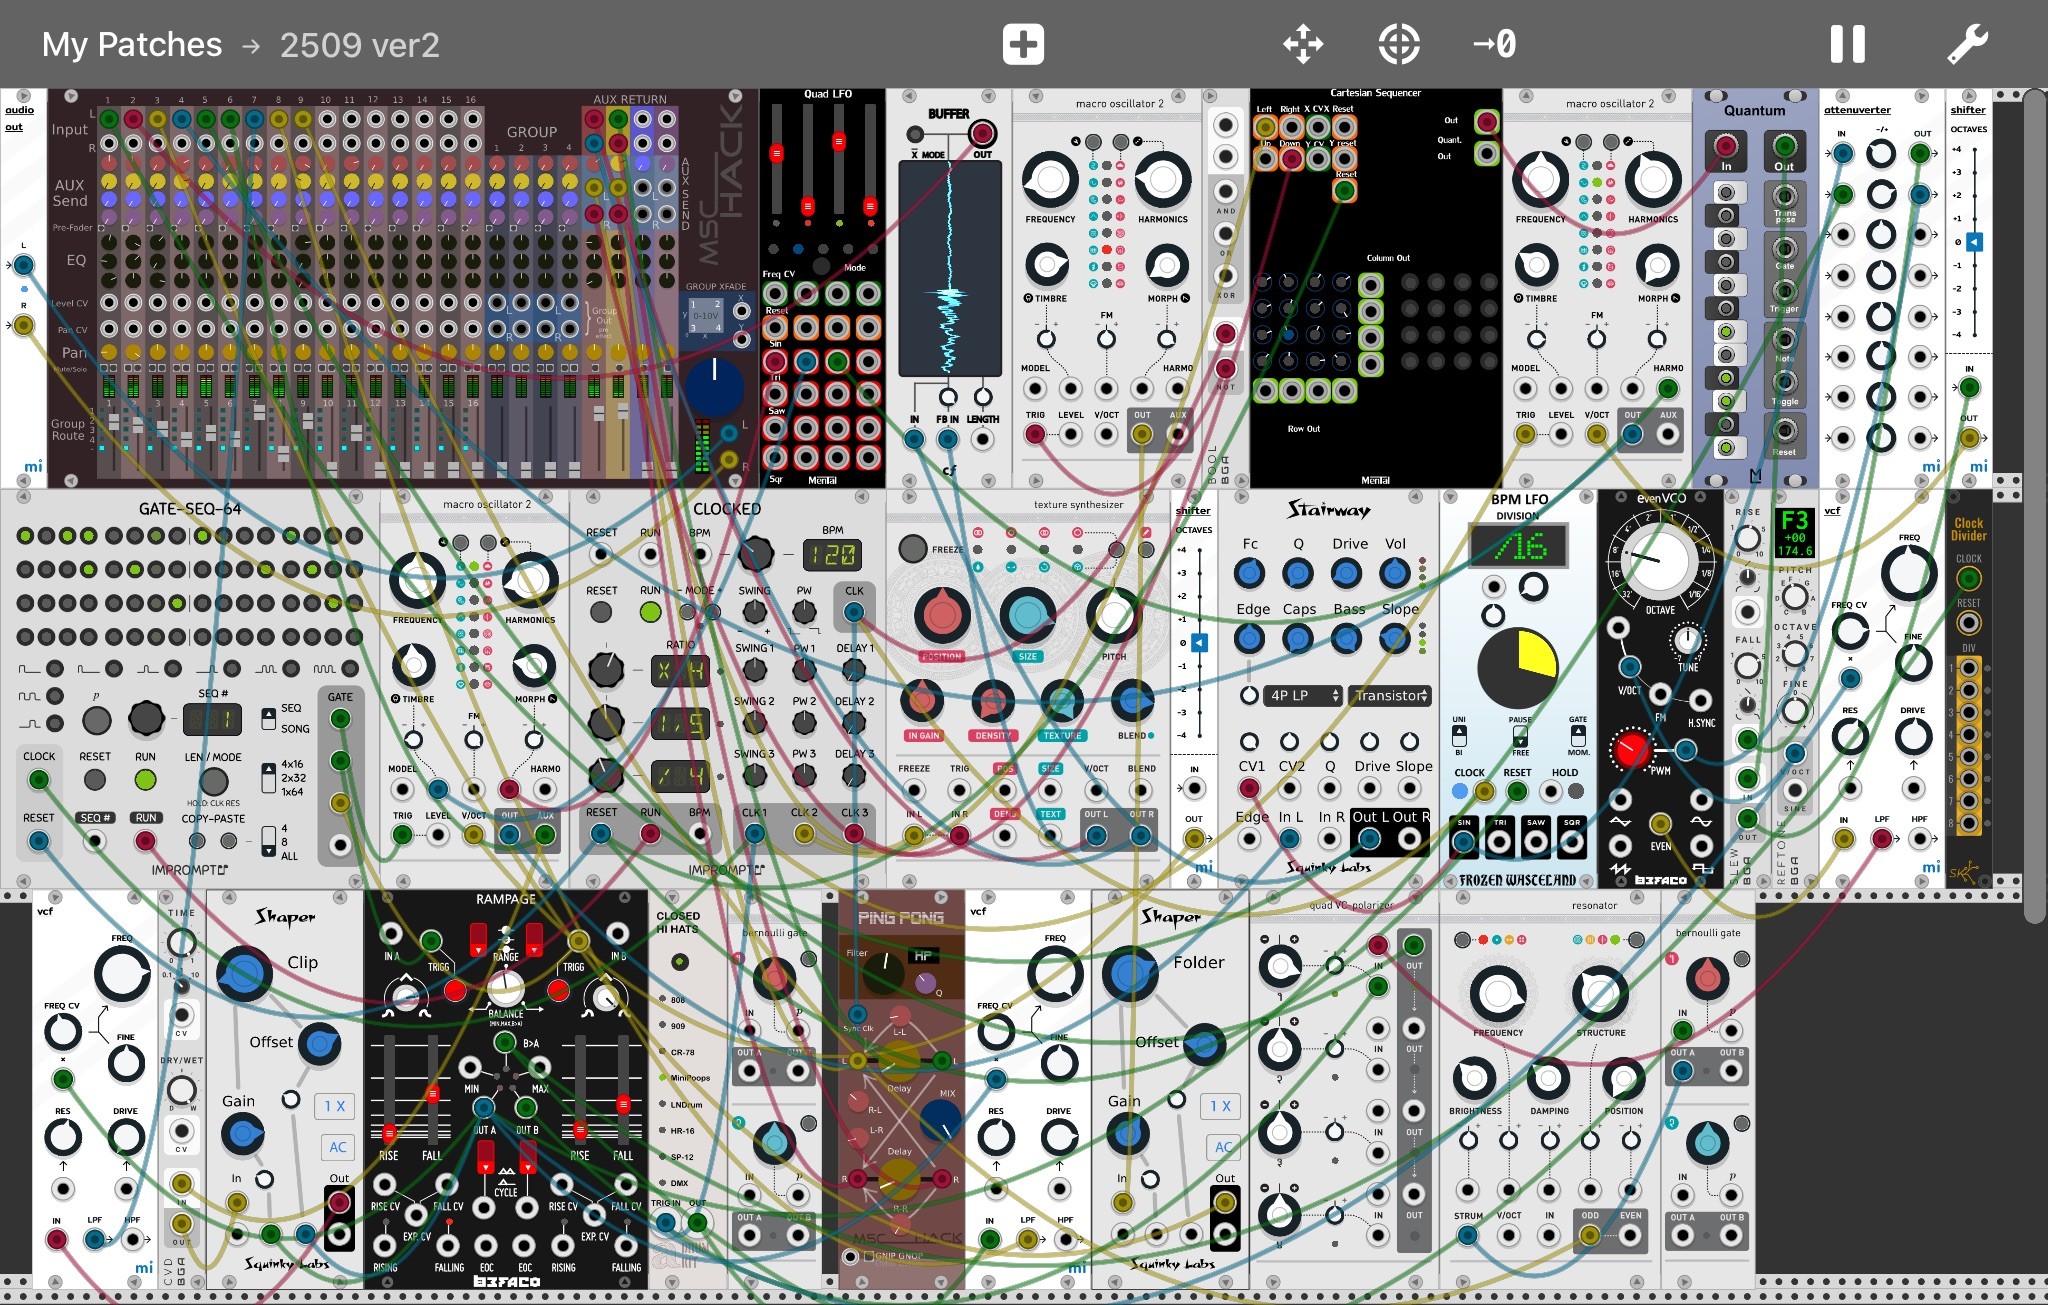Screen dimensions: 2048x1305
Task: Open the 1 X dropdown on Clip Shaper
Action: coord(334,1106)
